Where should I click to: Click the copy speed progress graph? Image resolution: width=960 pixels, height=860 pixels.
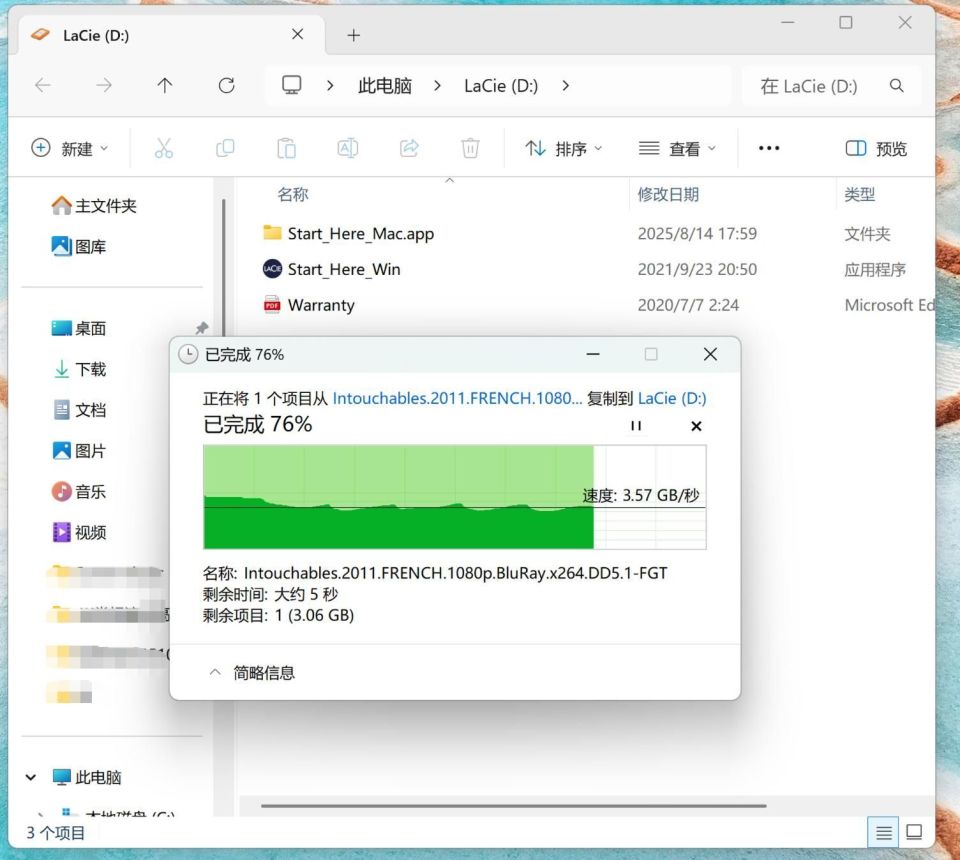point(454,497)
